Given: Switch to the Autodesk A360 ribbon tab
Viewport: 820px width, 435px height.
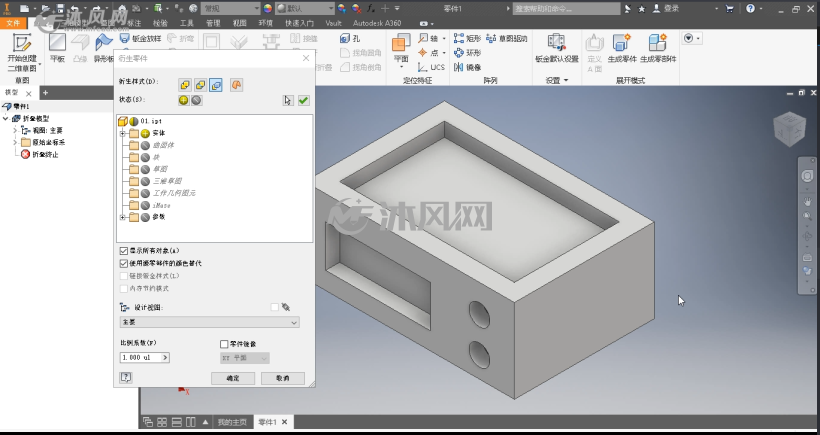Looking at the screenshot, I should tap(377, 23).
